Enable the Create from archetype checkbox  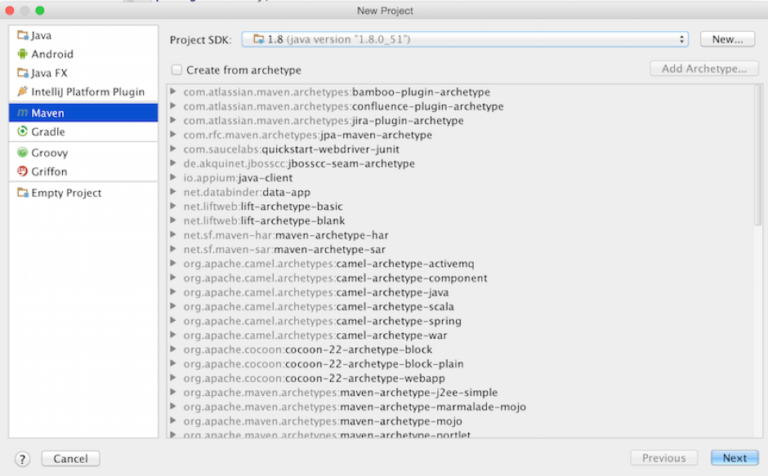(177, 70)
